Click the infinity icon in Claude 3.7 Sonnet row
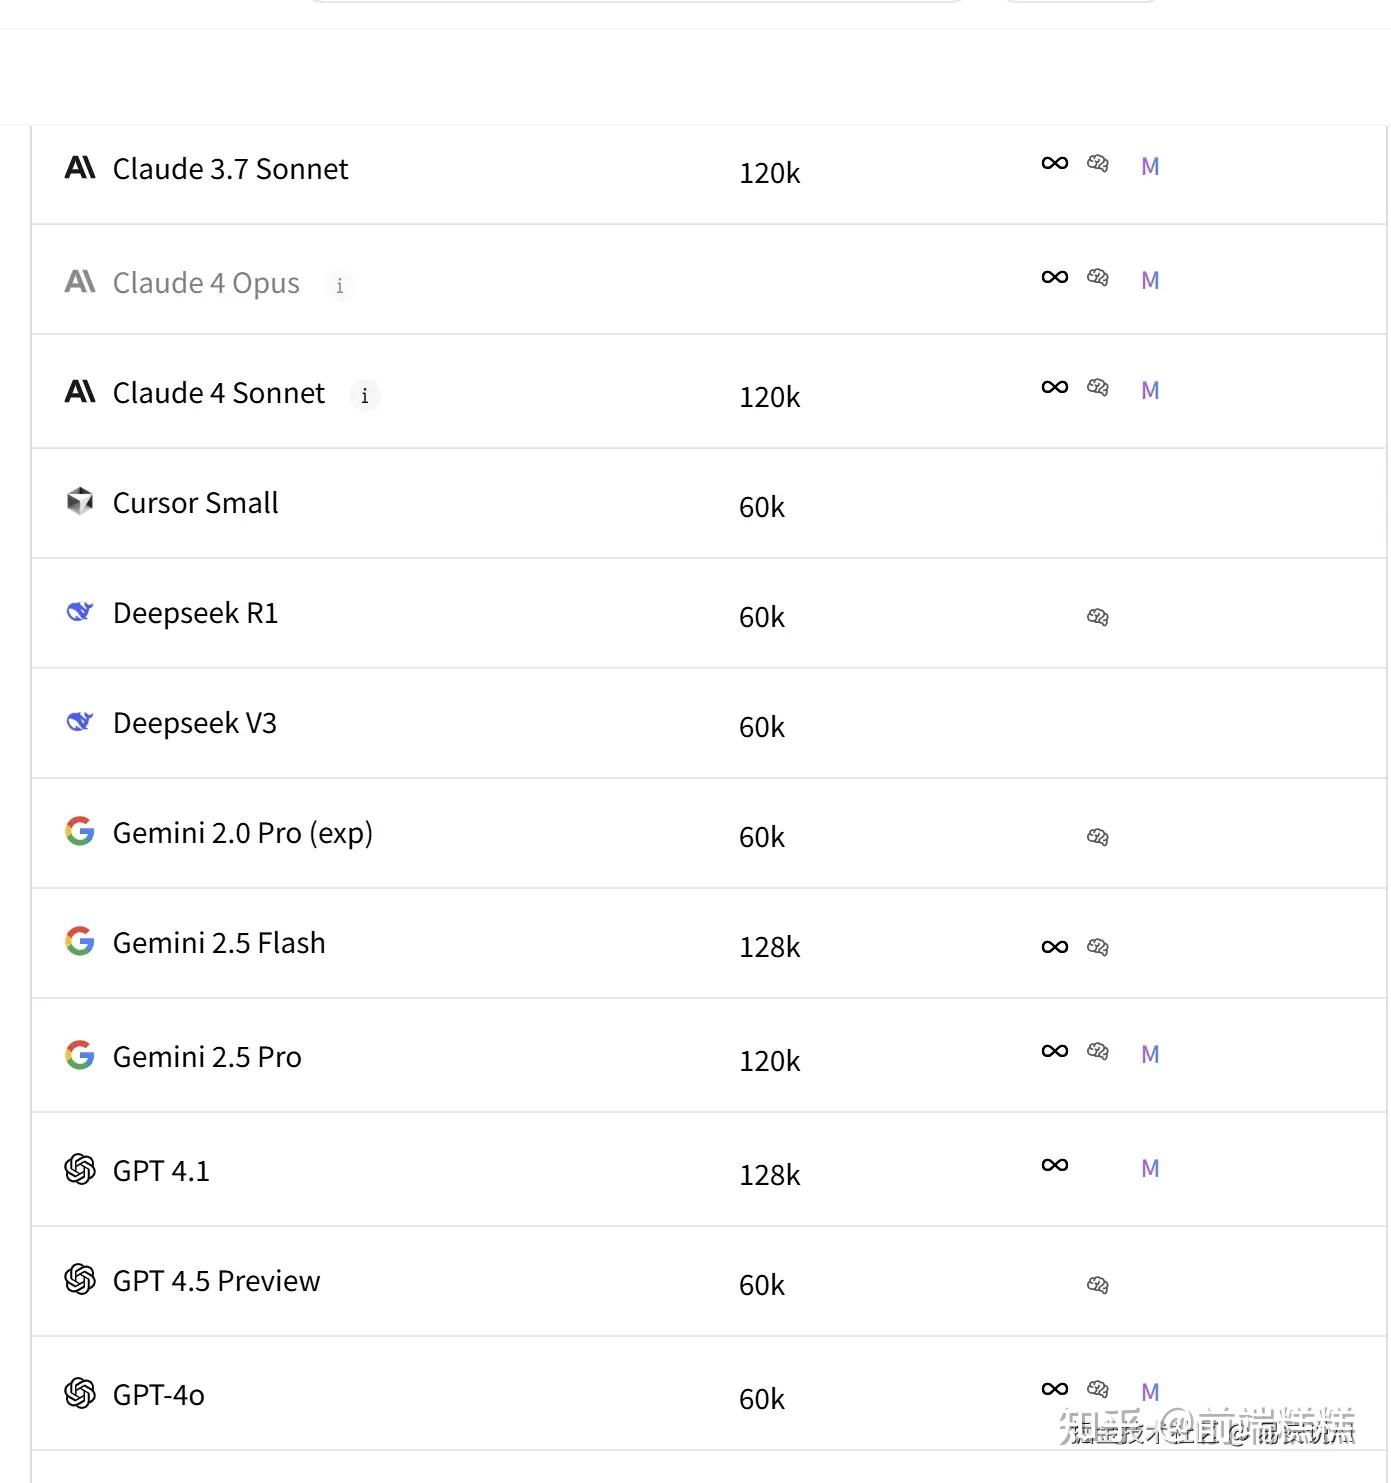Screen dimensions: 1391x1483 click(x=1055, y=163)
